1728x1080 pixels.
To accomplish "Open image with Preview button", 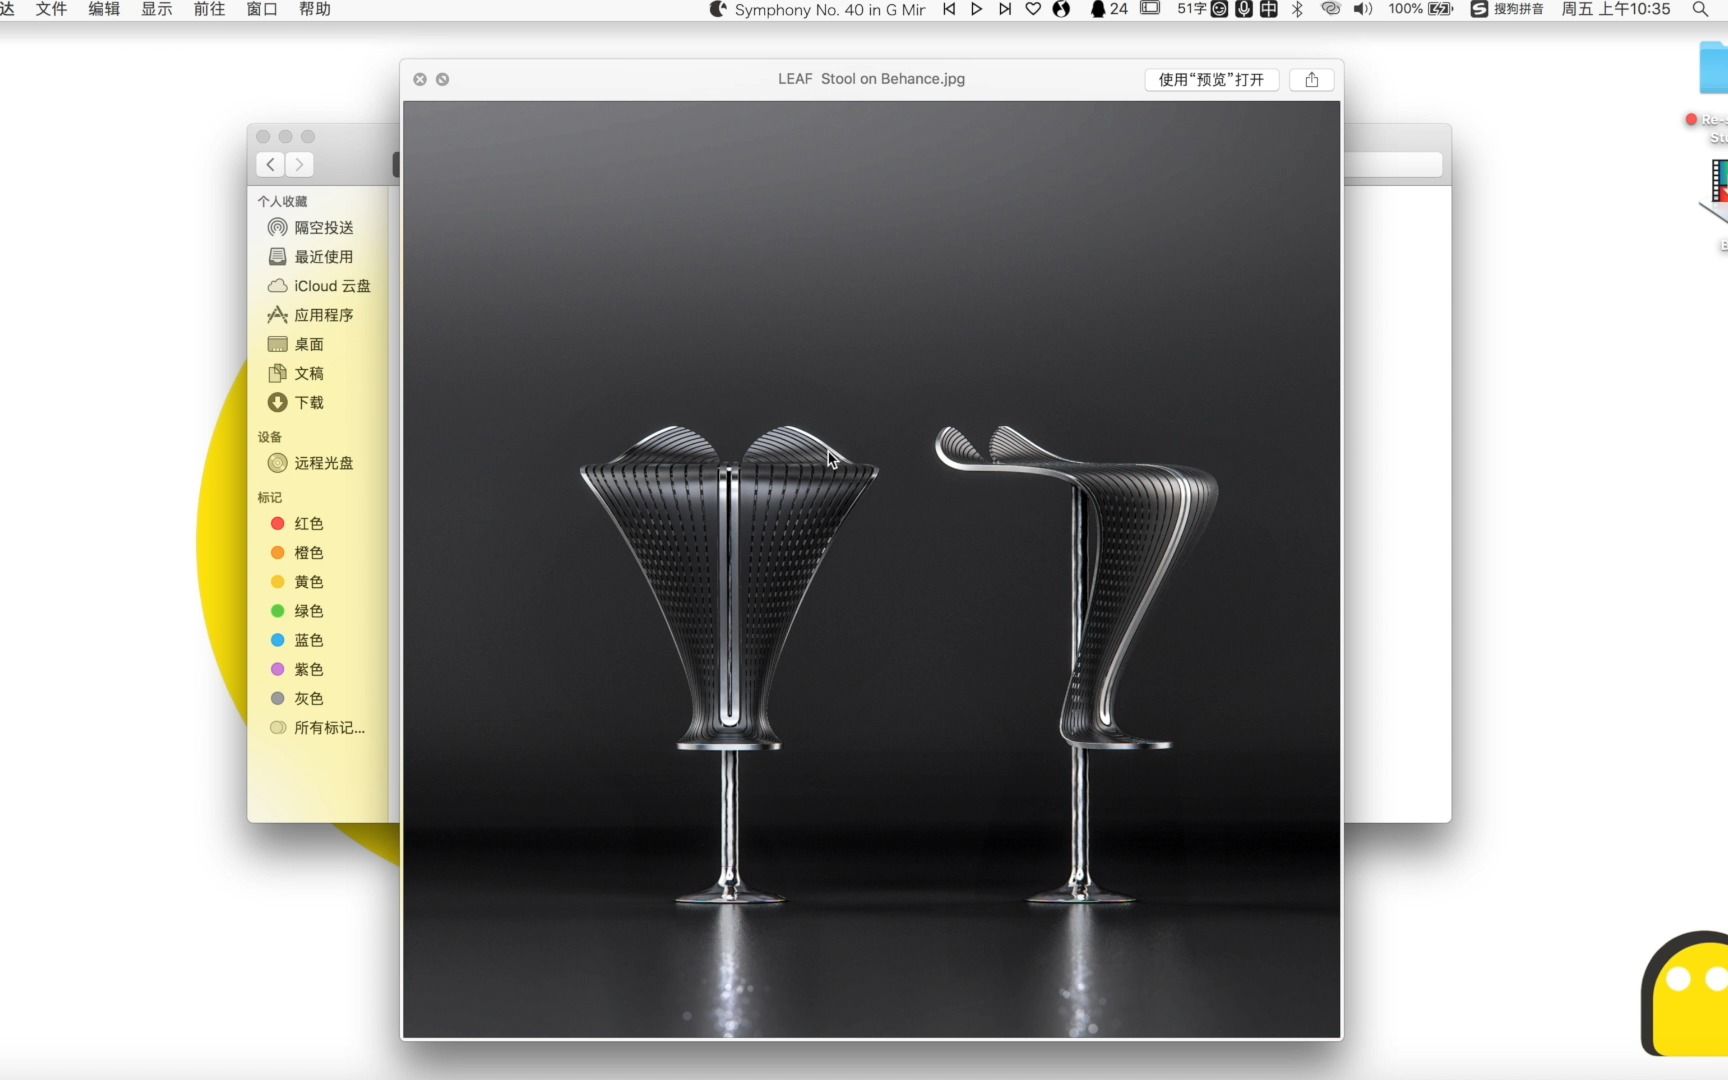I will (1211, 79).
